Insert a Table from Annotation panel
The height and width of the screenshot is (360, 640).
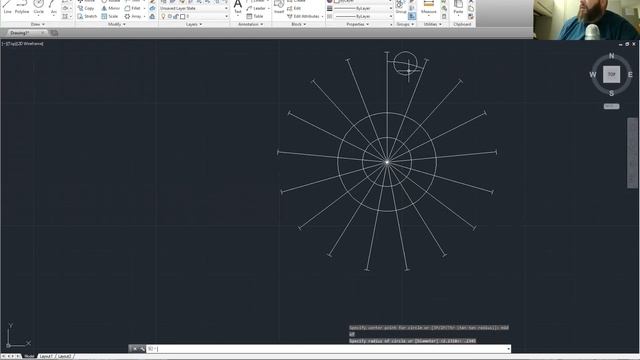pos(255,16)
